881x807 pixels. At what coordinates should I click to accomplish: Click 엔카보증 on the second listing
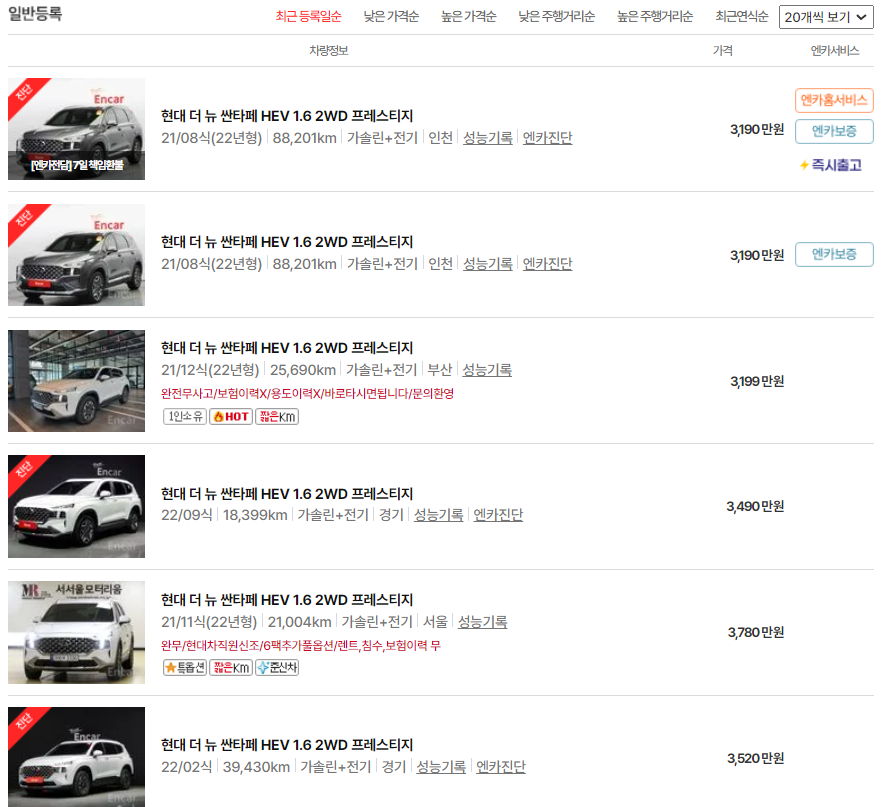(834, 255)
